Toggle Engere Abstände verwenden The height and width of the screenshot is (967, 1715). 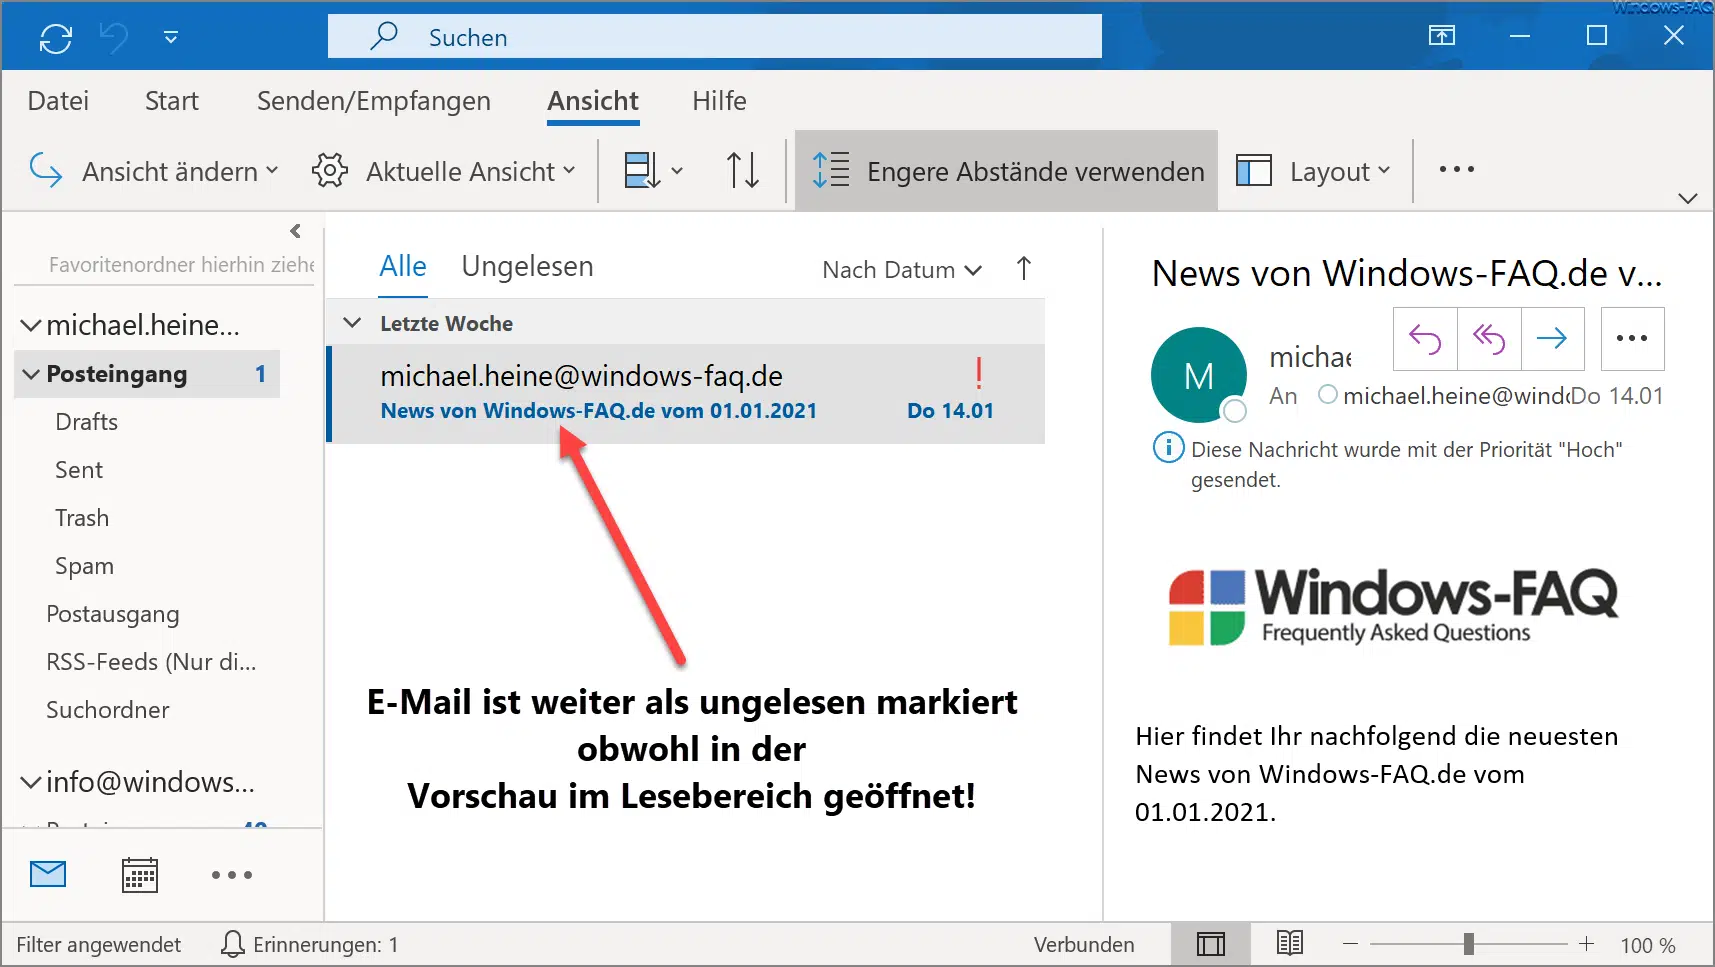[x=1007, y=171]
